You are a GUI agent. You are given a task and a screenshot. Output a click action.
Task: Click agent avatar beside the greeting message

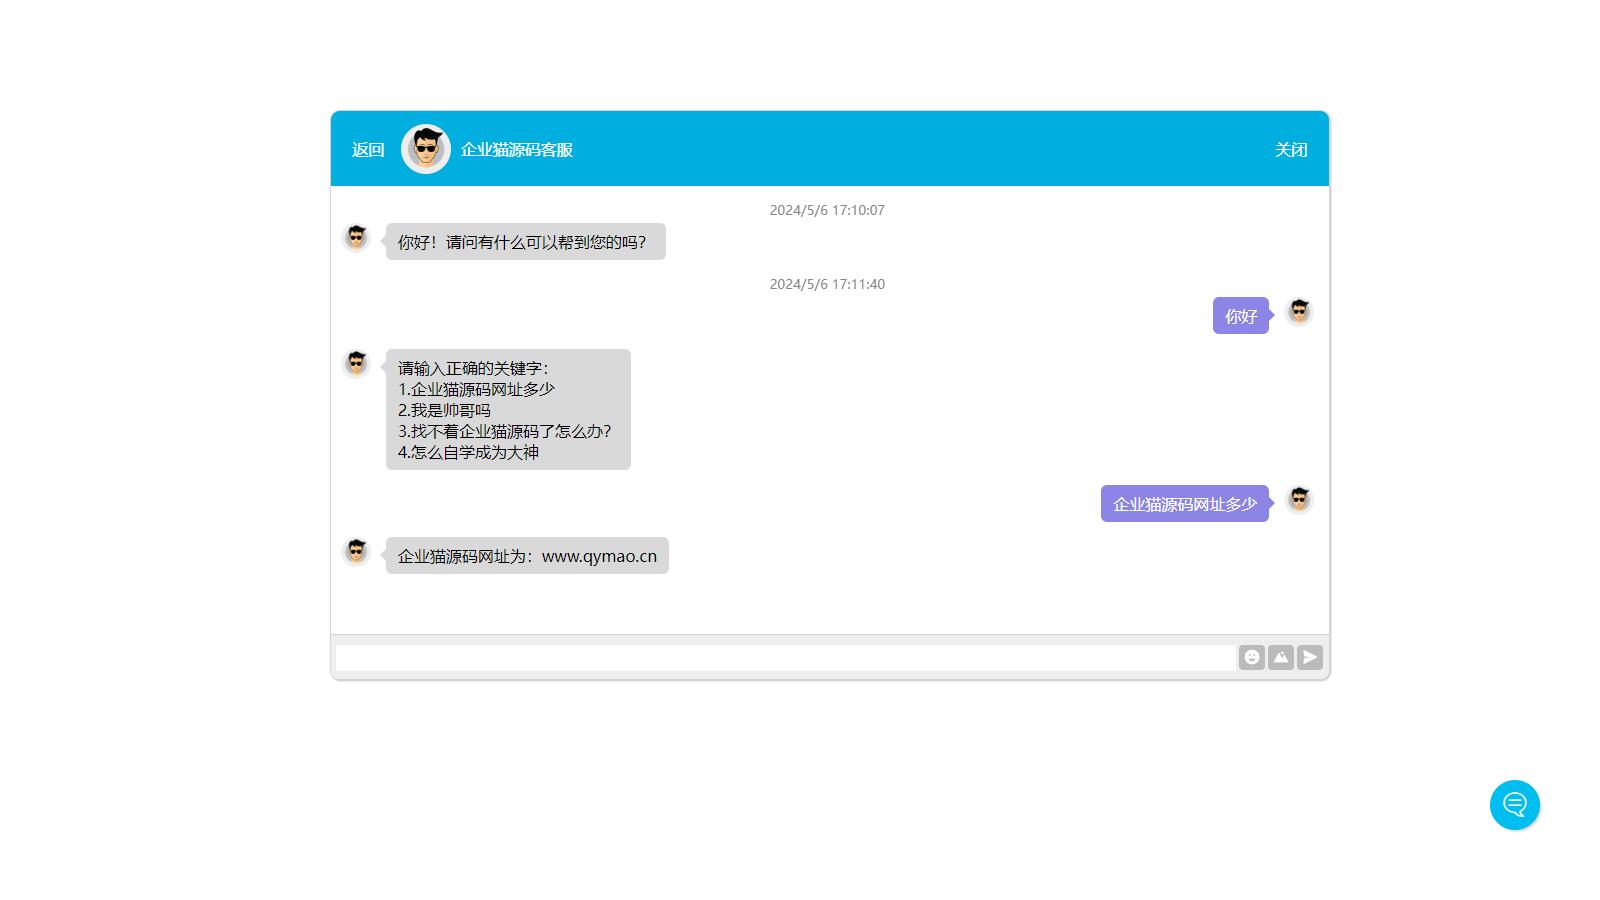tap(356, 238)
